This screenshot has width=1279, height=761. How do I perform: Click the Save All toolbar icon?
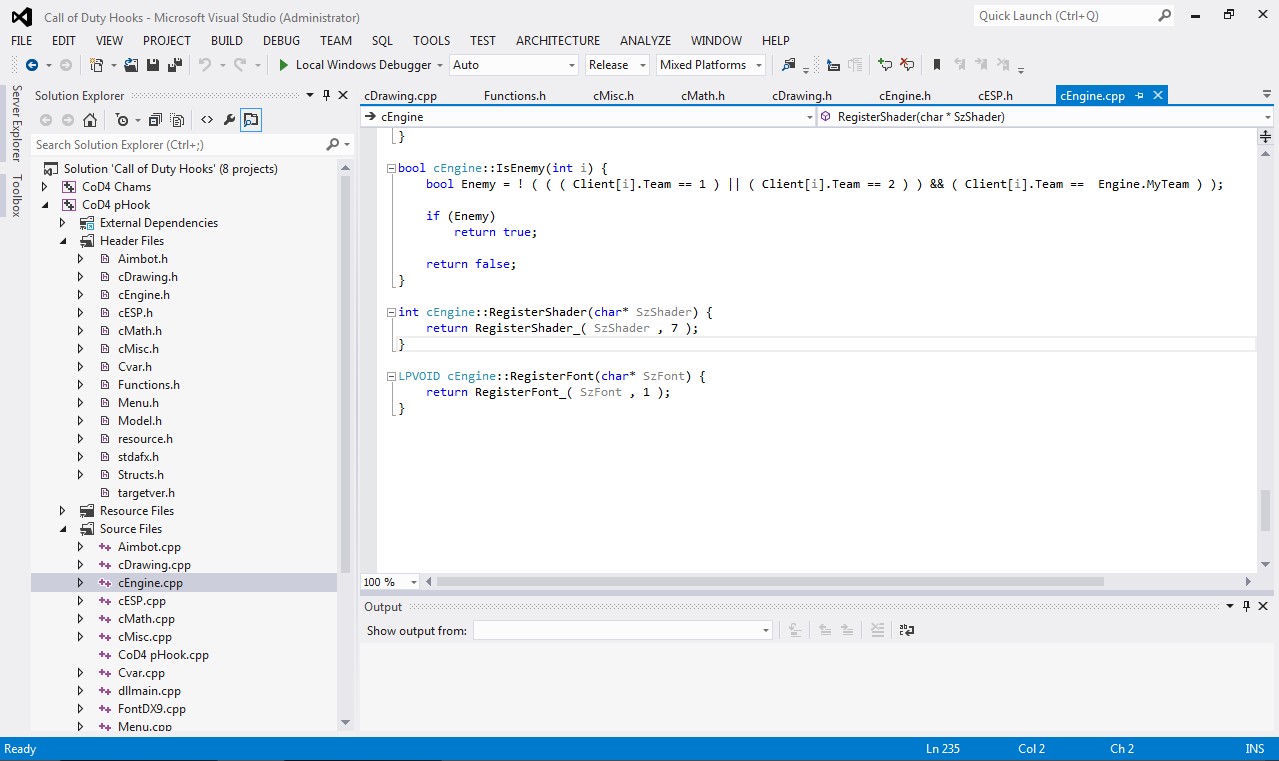(x=174, y=65)
